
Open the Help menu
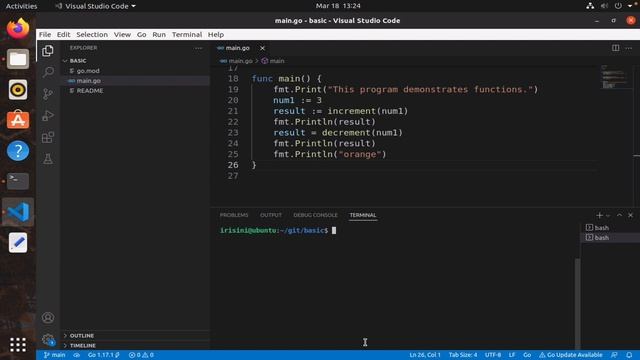(216, 35)
